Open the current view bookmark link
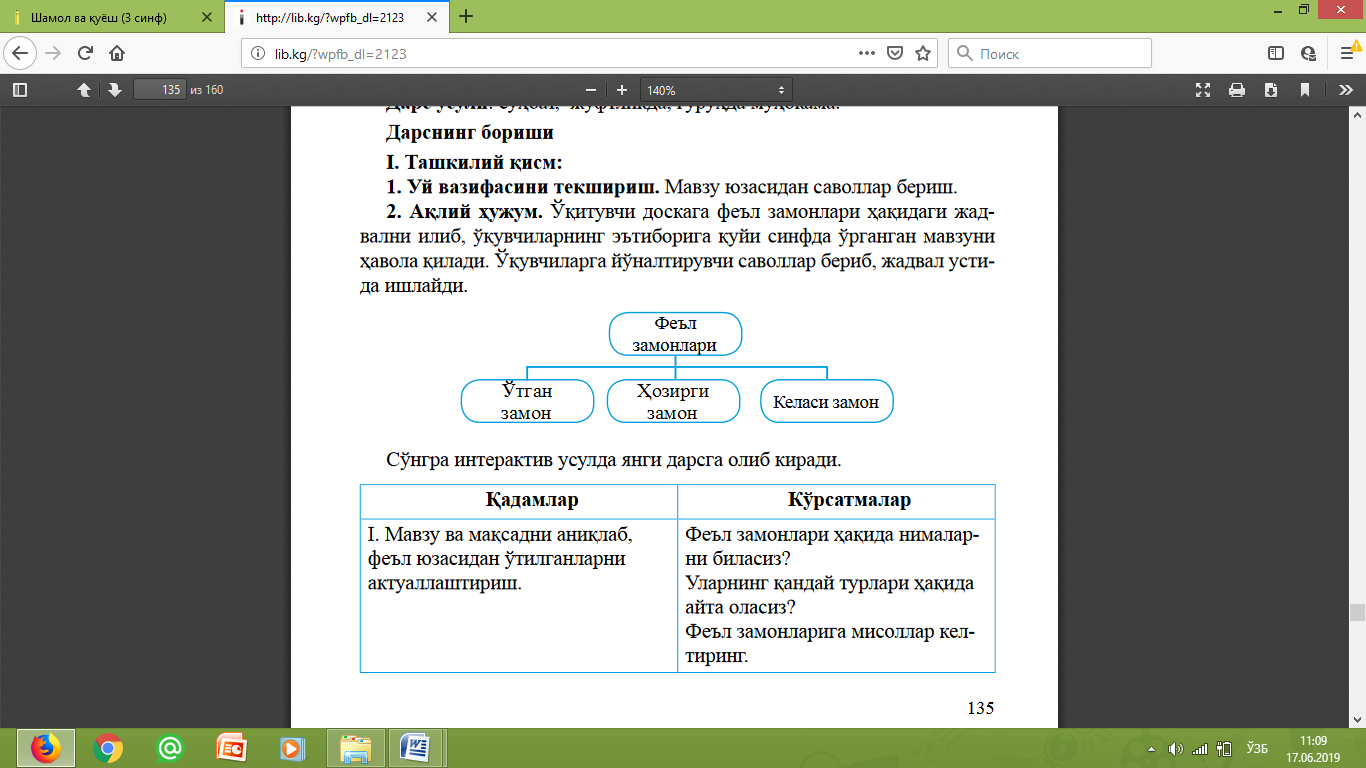Screen dimensions: 1366x768 [x=1305, y=90]
